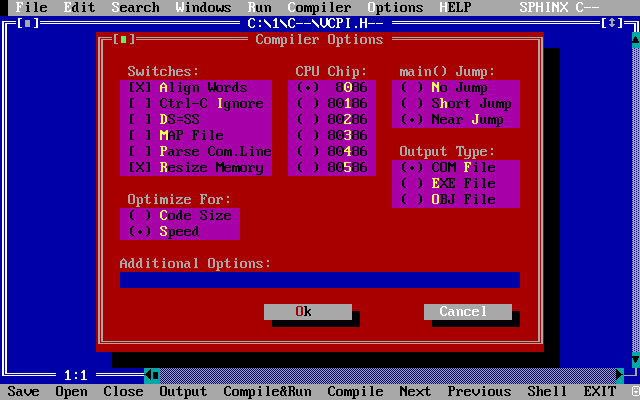Toggle the Resize Memory checkbox
Screen dimensions: 640x400
click(196, 168)
